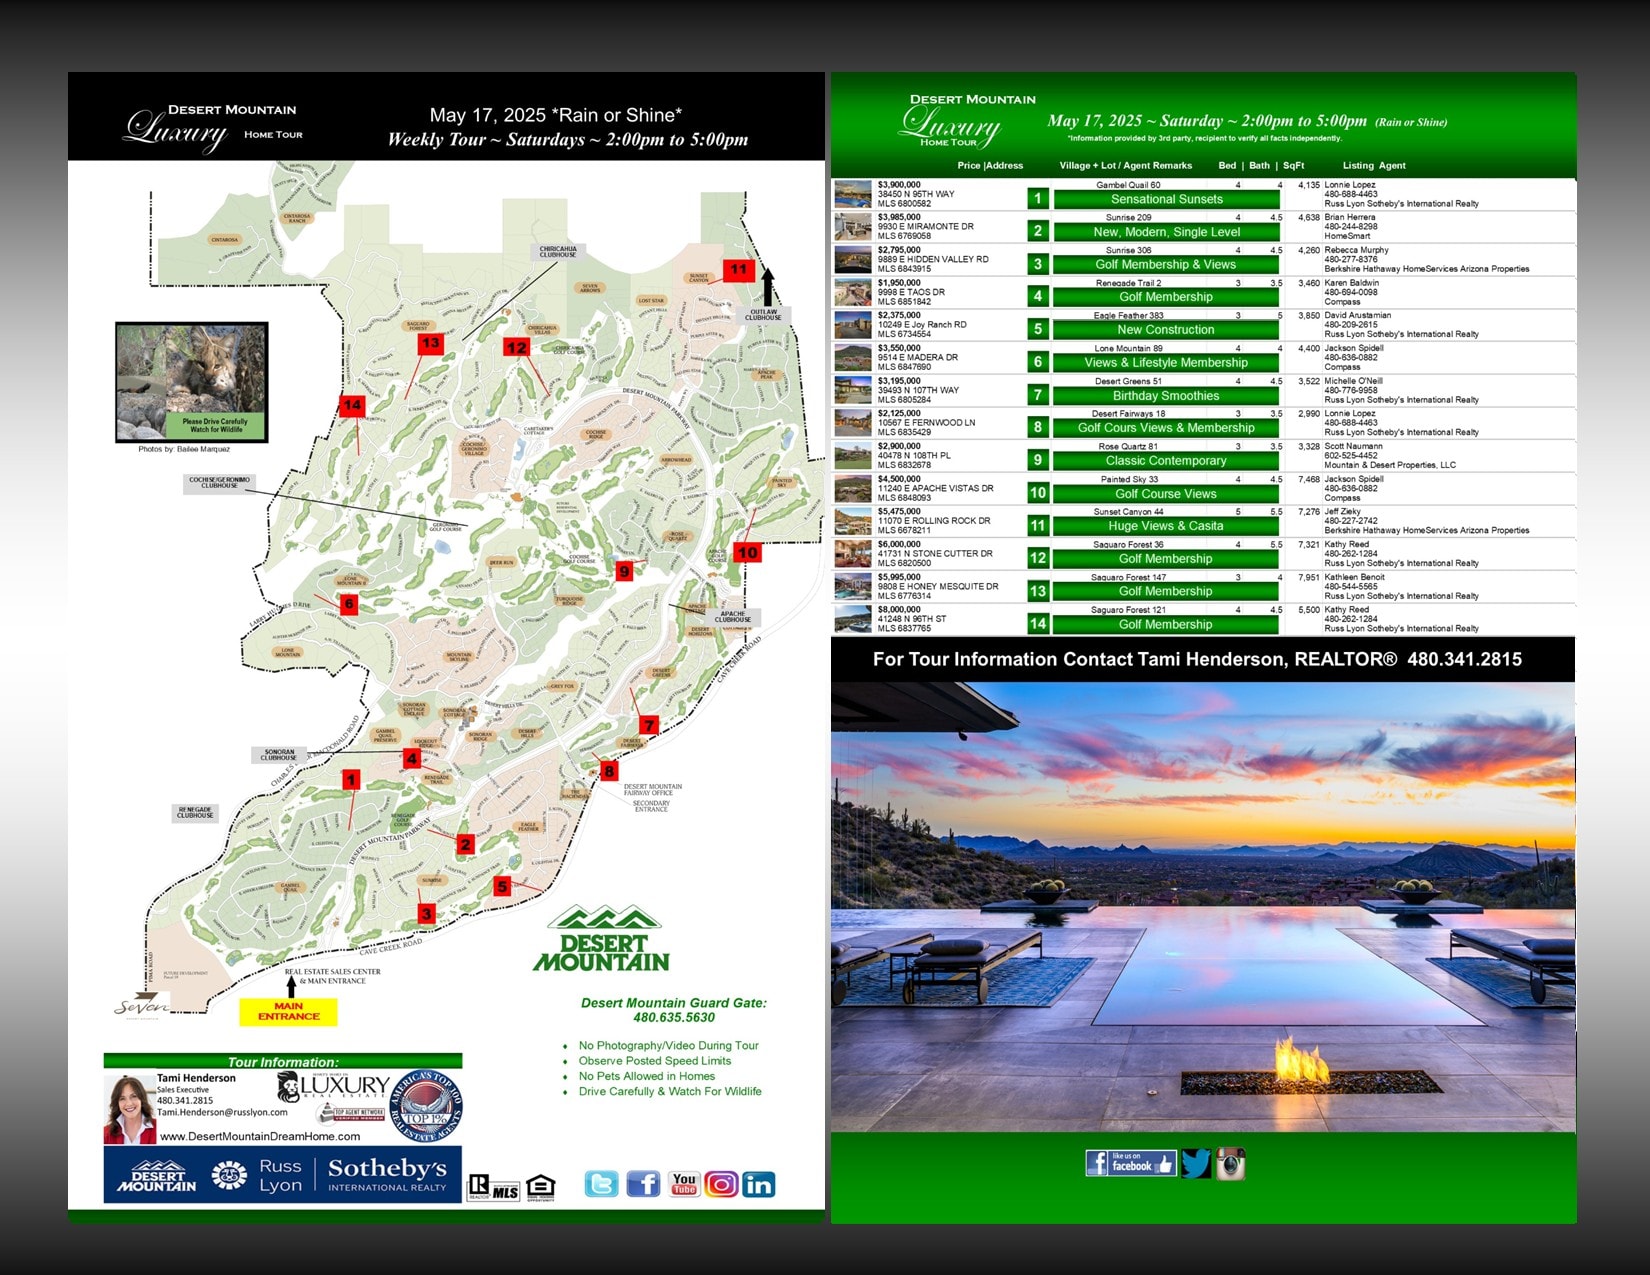Viewport: 1650px width, 1275px height.
Task: Select the 'Birthday Smoothies' listing bar
Action: [1166, 396]
